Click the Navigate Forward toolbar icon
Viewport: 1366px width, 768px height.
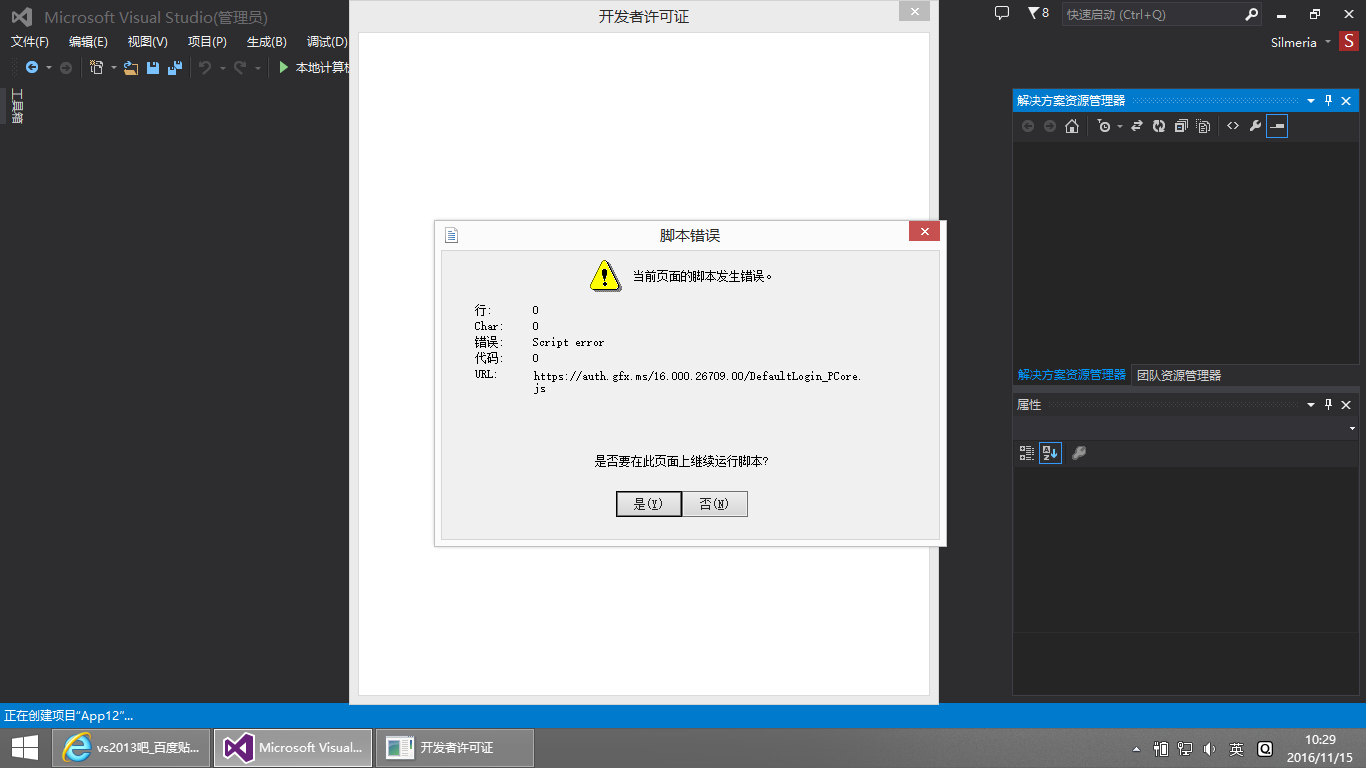pyautogui.click(x=66, y=67)
